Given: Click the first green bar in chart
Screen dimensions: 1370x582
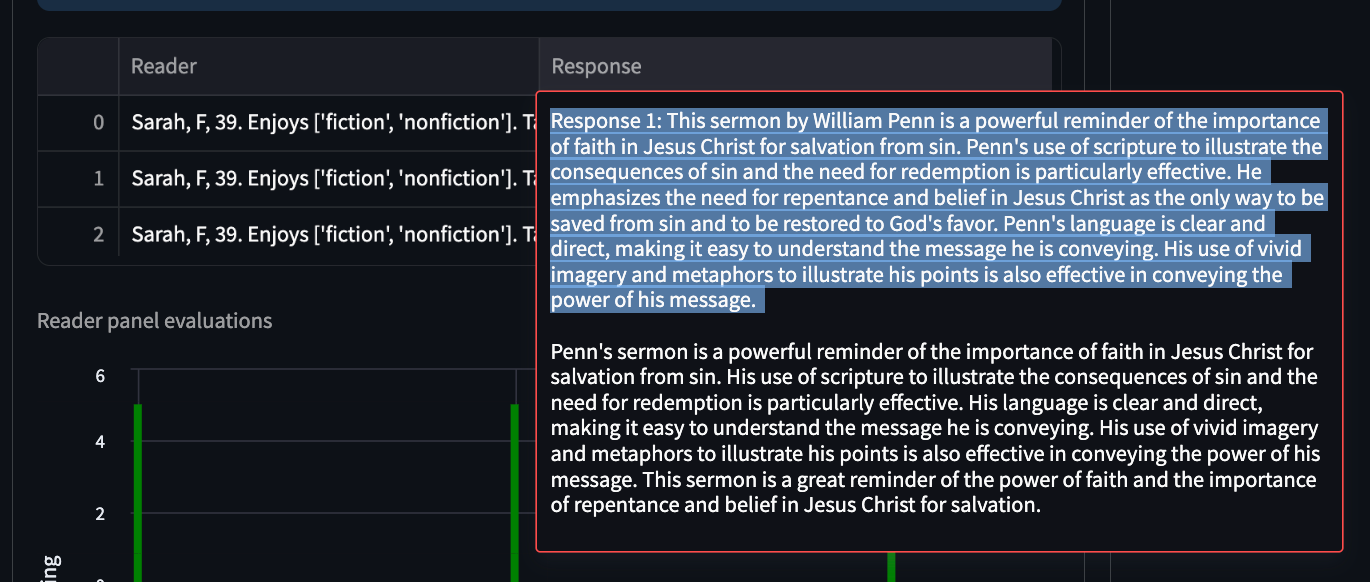Looking at the screenshot, I should 138,492.
